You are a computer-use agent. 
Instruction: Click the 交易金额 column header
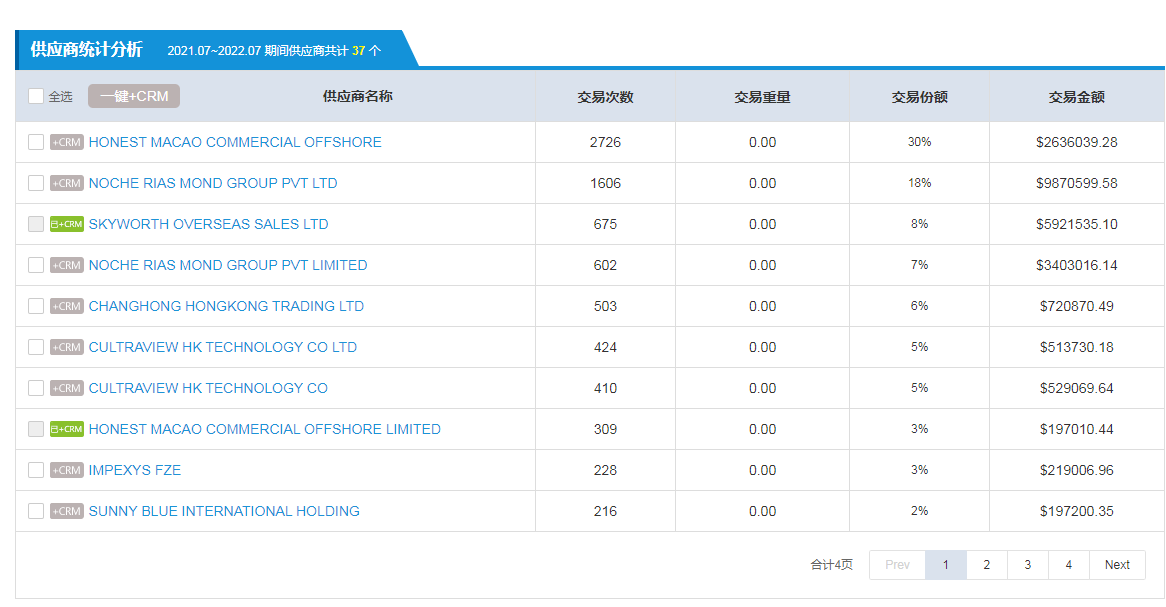pyautogui.click(x=1077, y=97)
